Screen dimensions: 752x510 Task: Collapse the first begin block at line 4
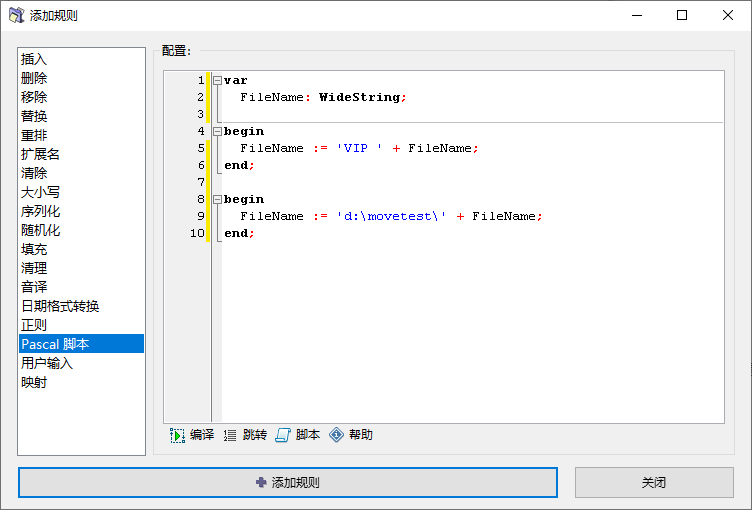pos(217,131)
